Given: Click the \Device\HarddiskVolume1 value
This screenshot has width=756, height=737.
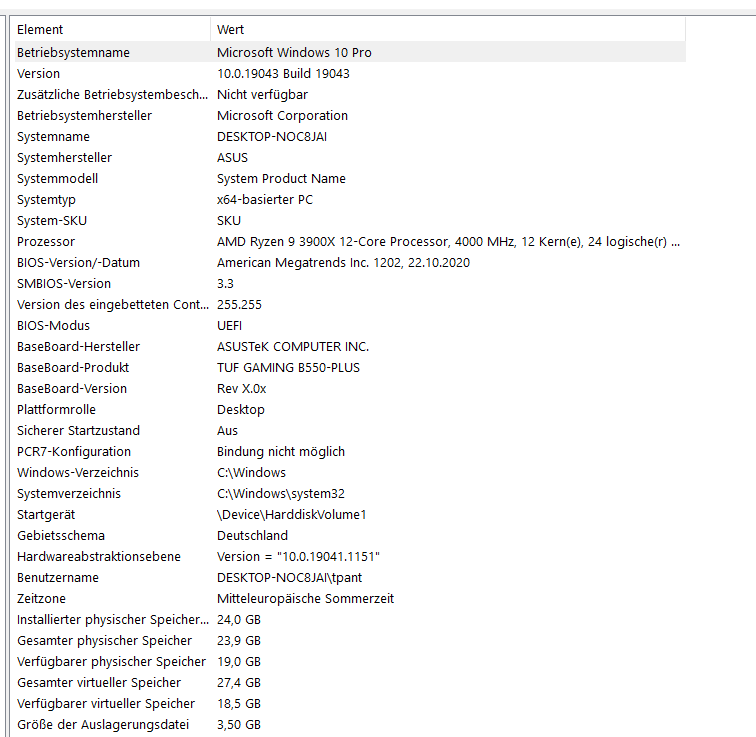Looking at the screenshot, I should coord(291,514).
